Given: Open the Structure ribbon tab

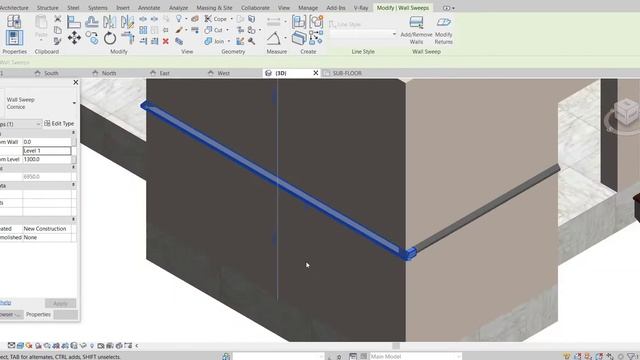Looking at the screenshot, I should (x=48, y=8).
